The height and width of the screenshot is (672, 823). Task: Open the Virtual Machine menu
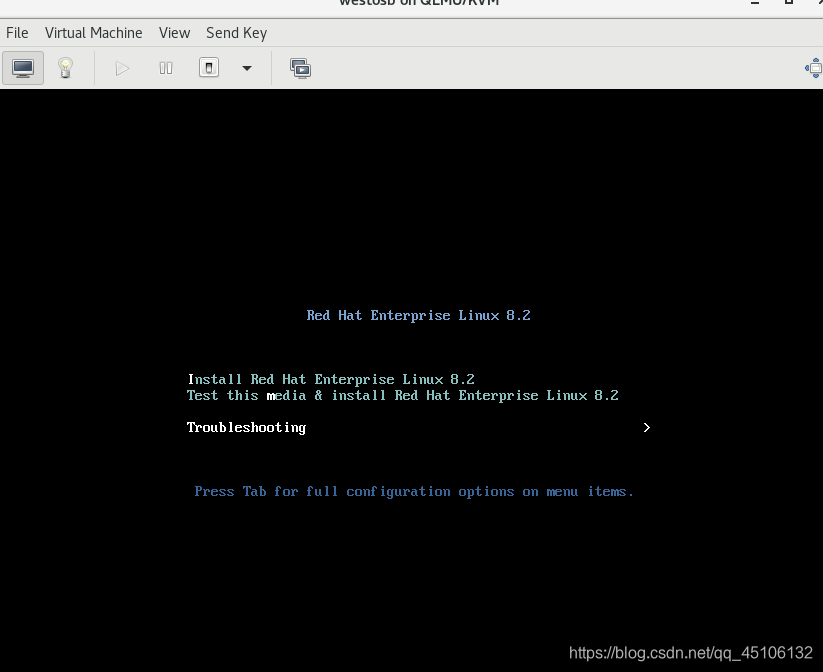coord(93,33)
